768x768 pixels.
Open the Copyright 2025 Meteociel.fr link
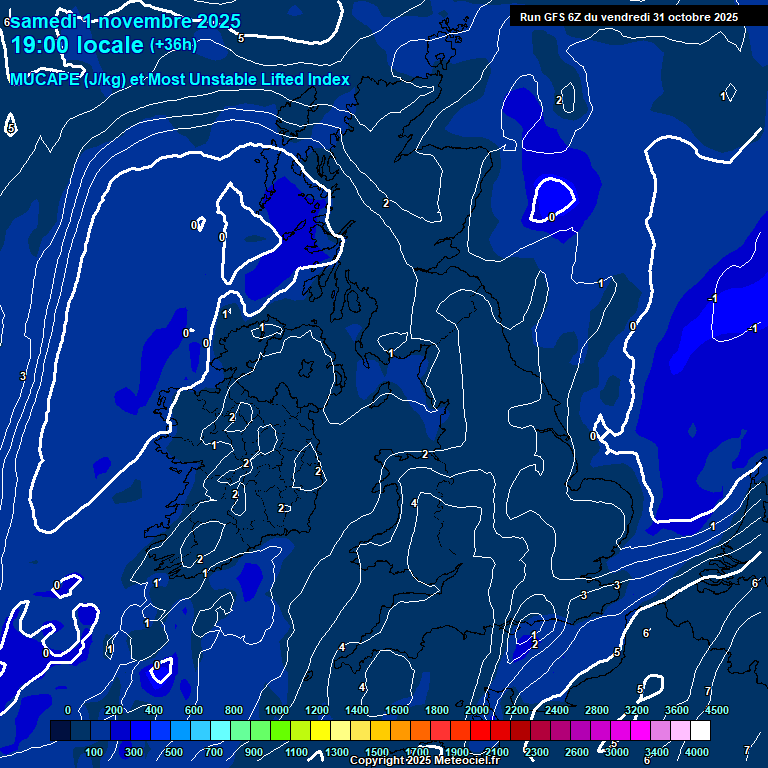pos(425,761)
